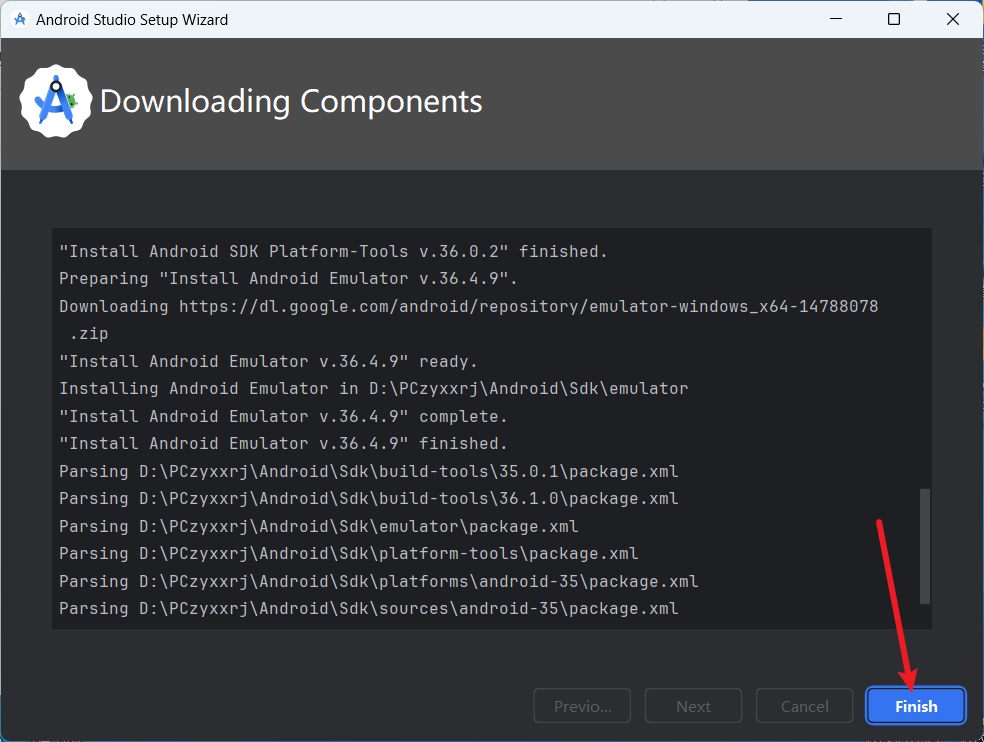
Task: Maximize the Setup Wizard window
Action: [x=894, y=19]
